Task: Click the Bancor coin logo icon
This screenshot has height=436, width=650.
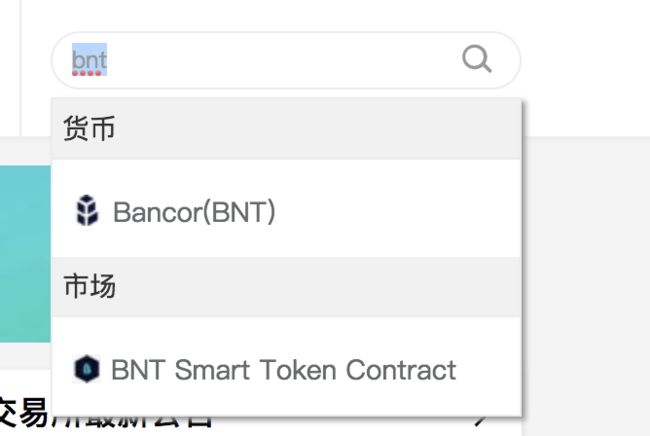Action: click(x=87, y=211)
